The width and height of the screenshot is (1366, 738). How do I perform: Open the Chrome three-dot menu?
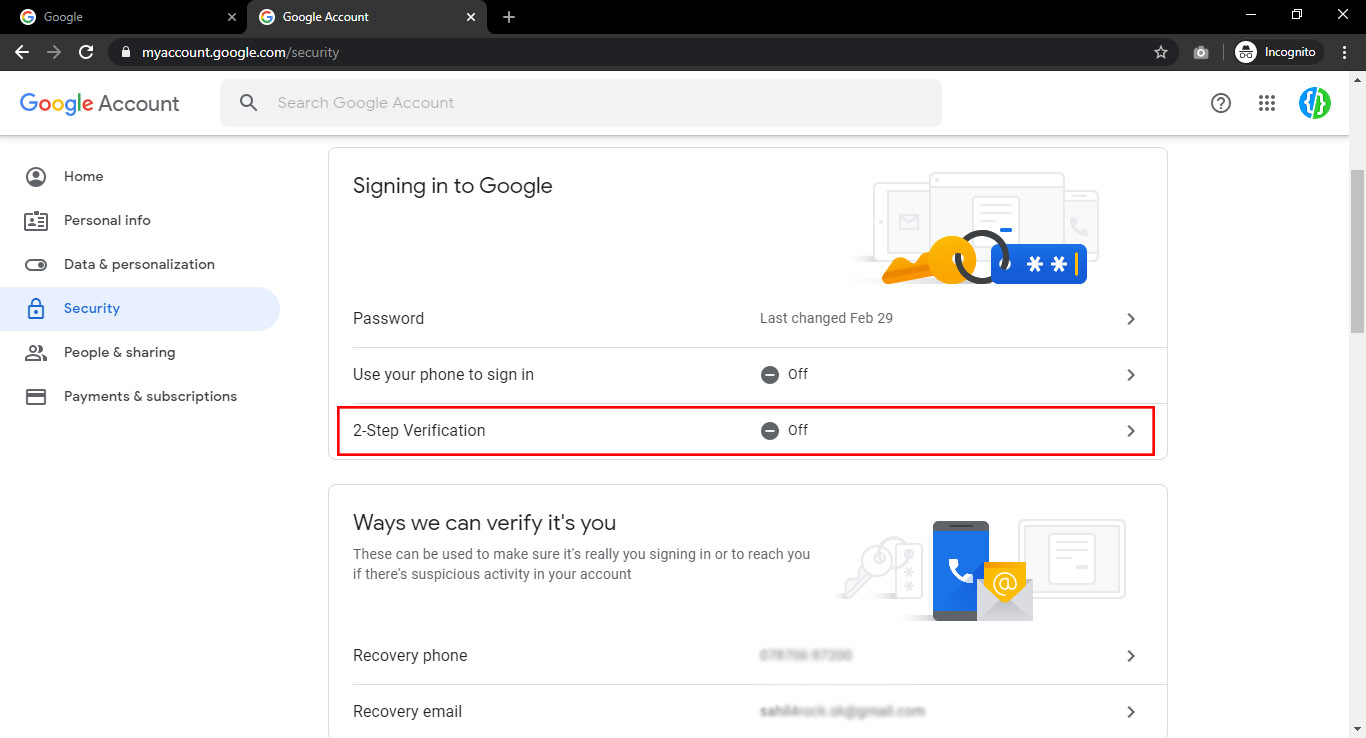(1345, 51)
